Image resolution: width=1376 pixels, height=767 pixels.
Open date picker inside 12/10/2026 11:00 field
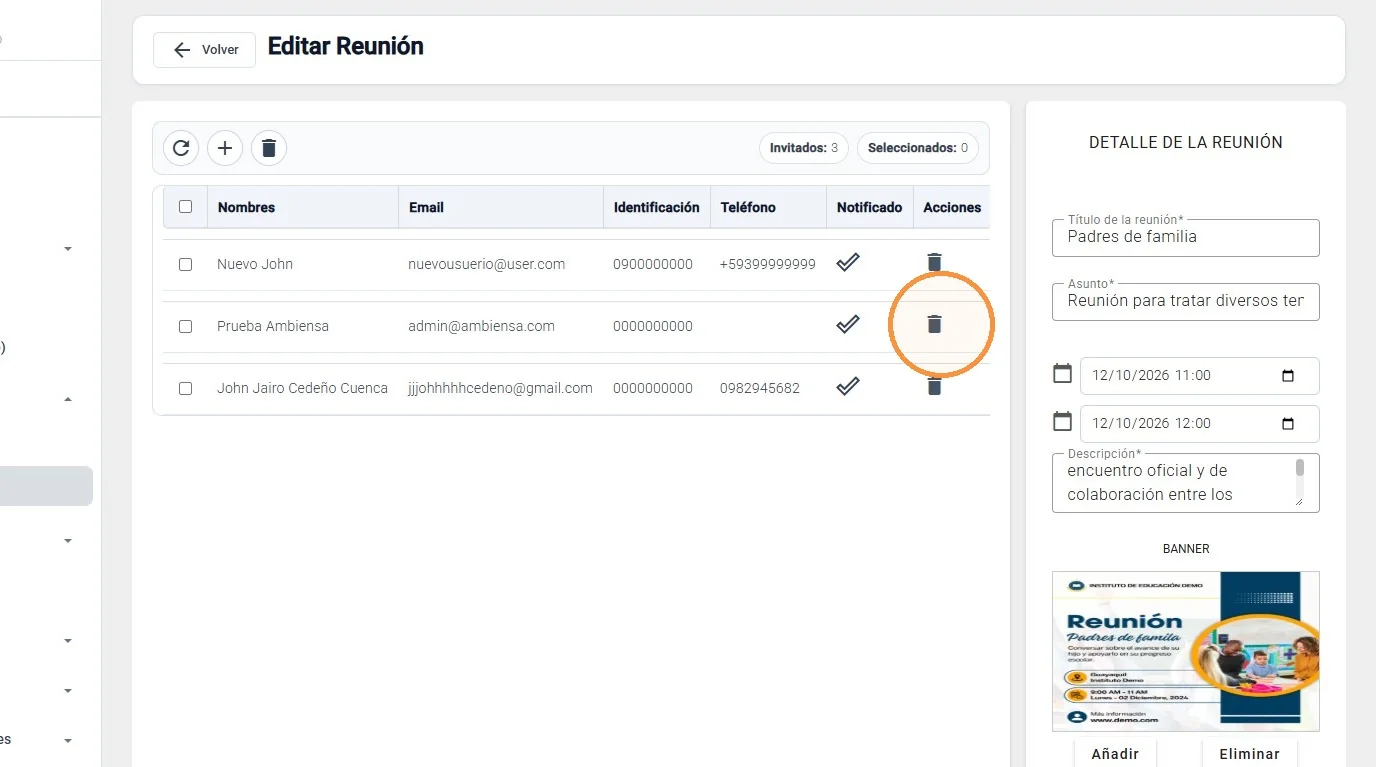(x=1288, y=376)
